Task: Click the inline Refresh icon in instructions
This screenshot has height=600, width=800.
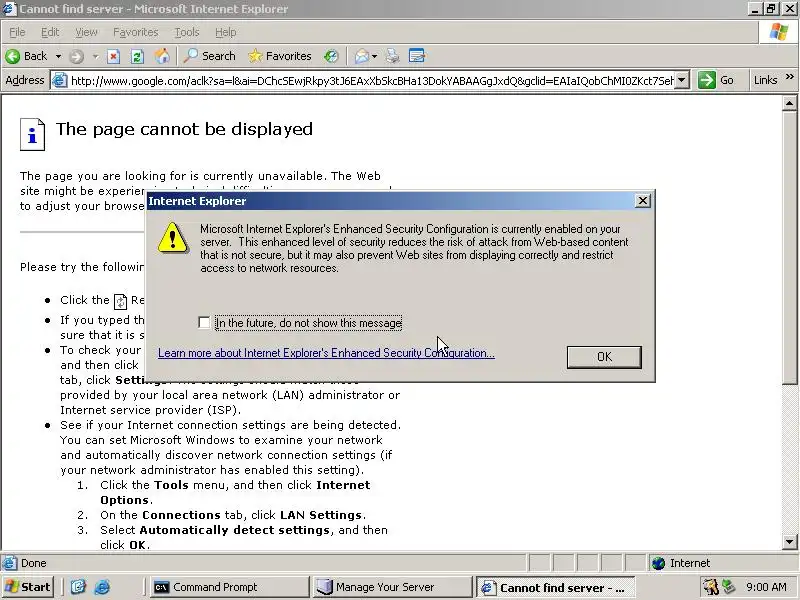Action: (120, 301)
